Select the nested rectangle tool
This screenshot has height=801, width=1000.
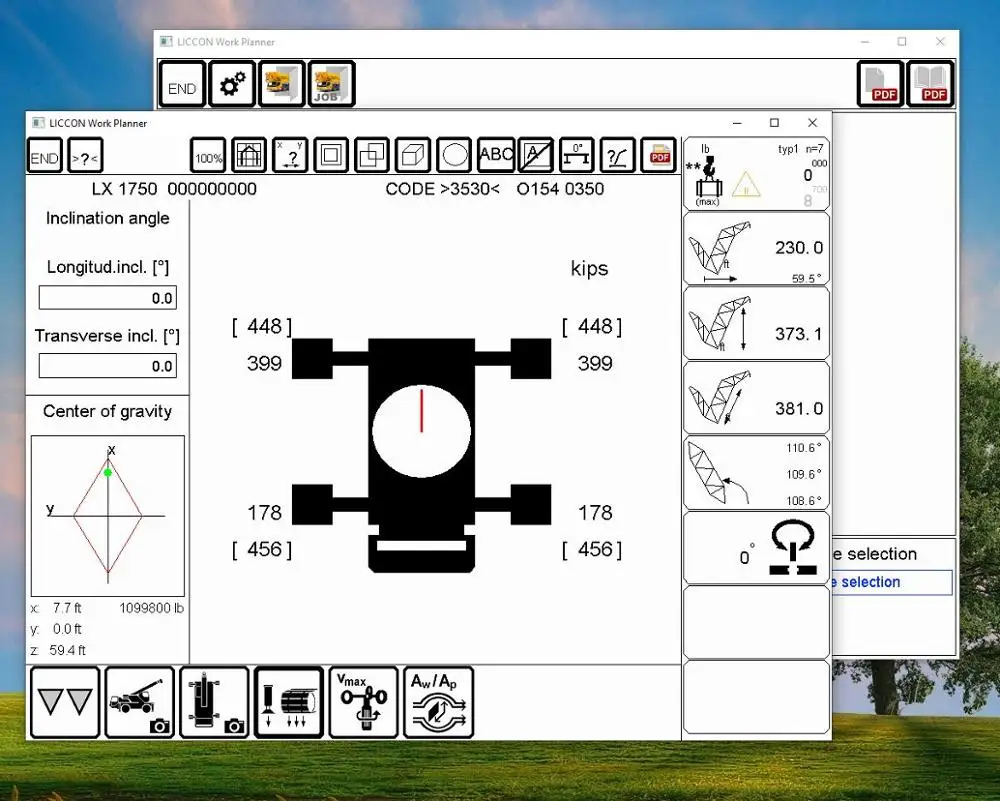[331, 156]
